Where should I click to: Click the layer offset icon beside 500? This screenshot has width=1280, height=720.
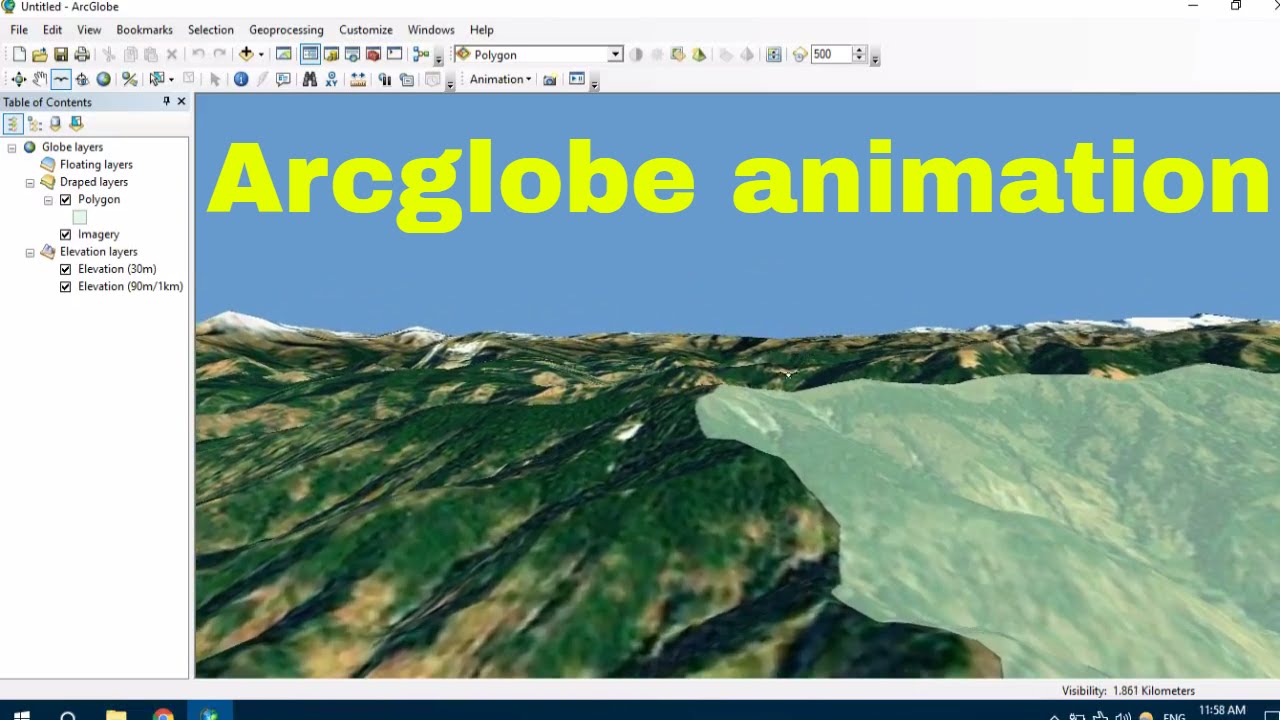(800, 54)
